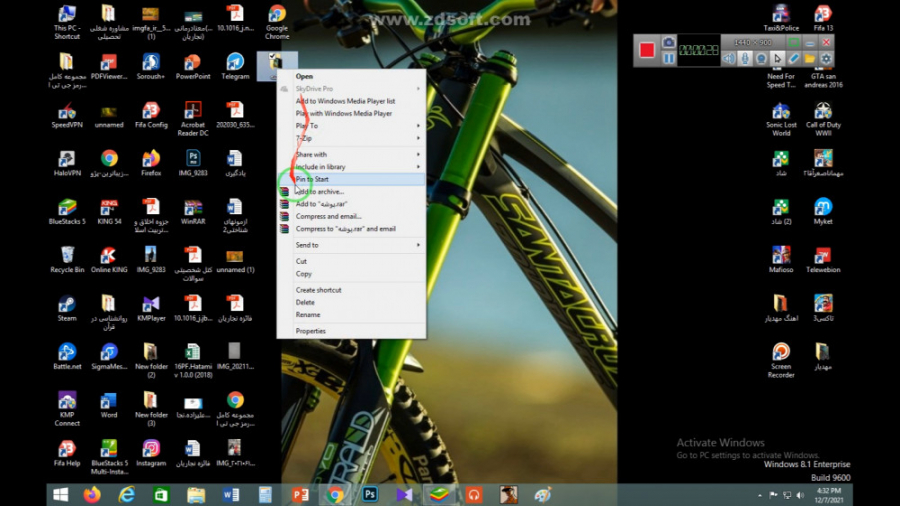Select the Google Chrome desktop shortcut

pos(277,22)
